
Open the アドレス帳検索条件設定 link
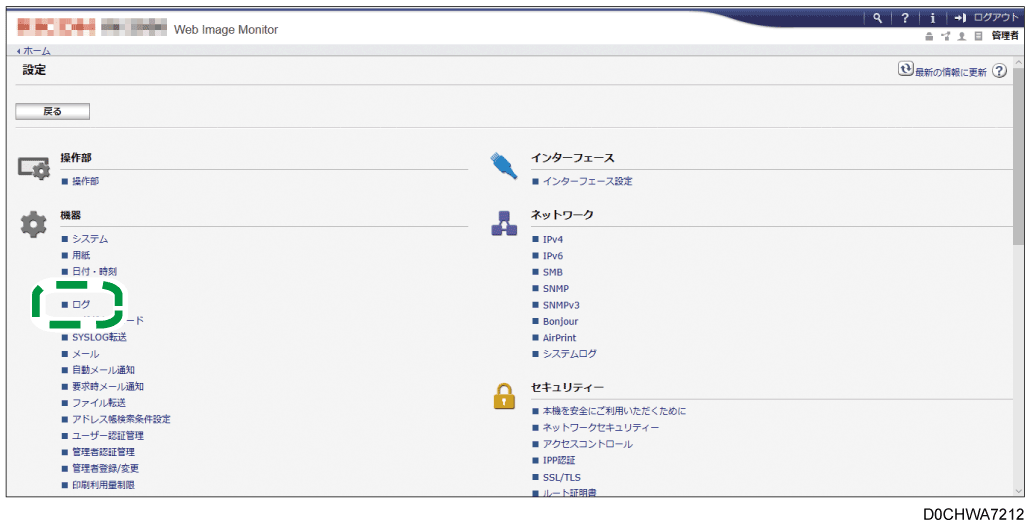point(121,419)
